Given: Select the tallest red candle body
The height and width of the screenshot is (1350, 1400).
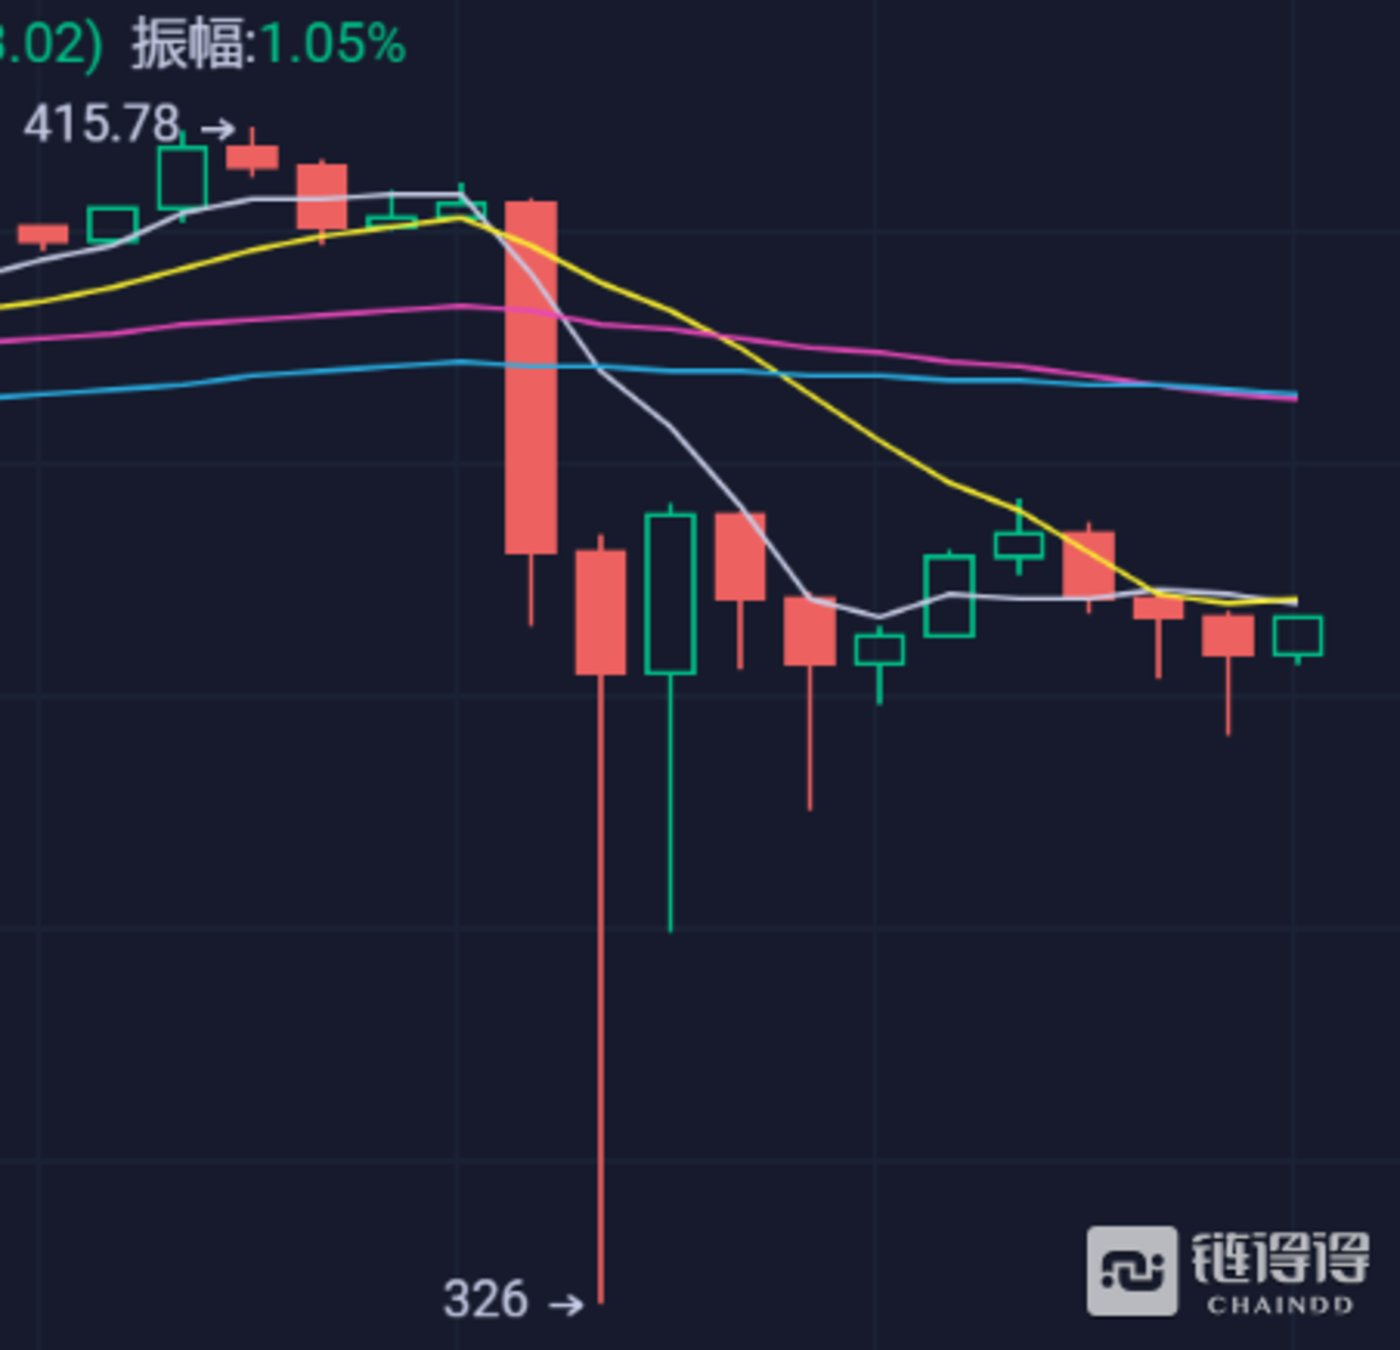Looking at the screenshot, I should [531, 377].
